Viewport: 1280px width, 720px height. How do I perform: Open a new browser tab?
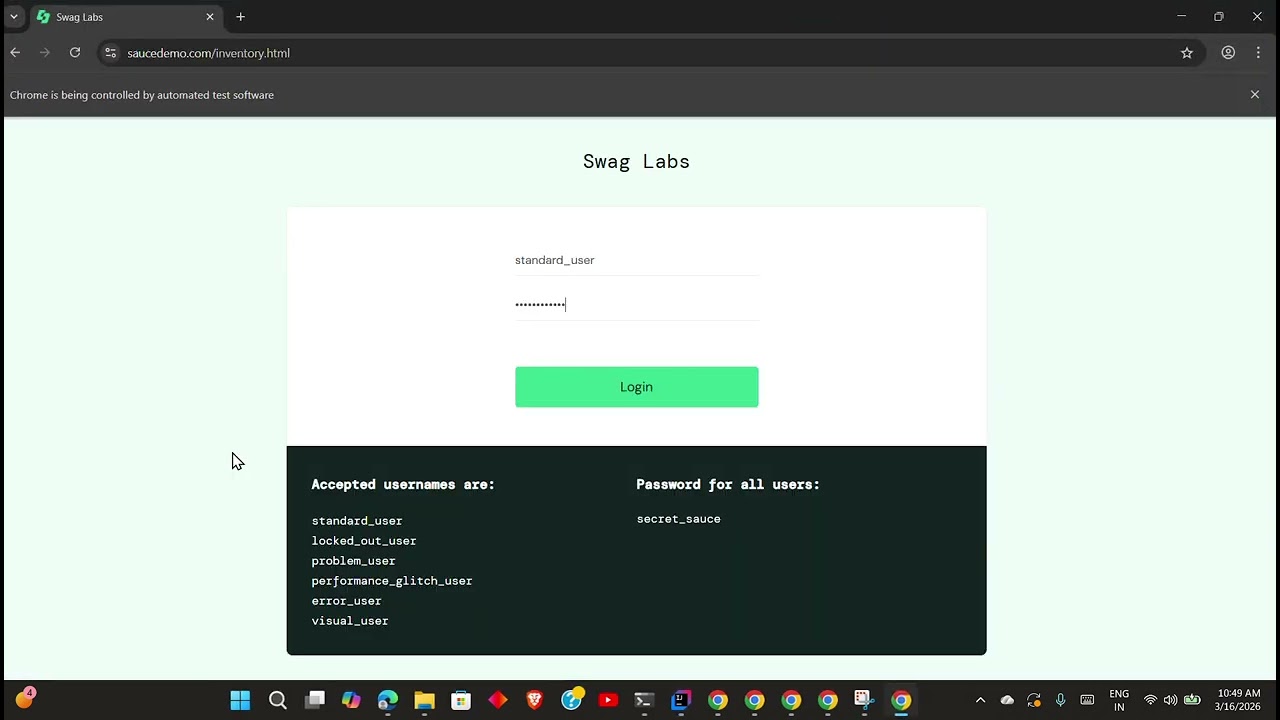240,17
